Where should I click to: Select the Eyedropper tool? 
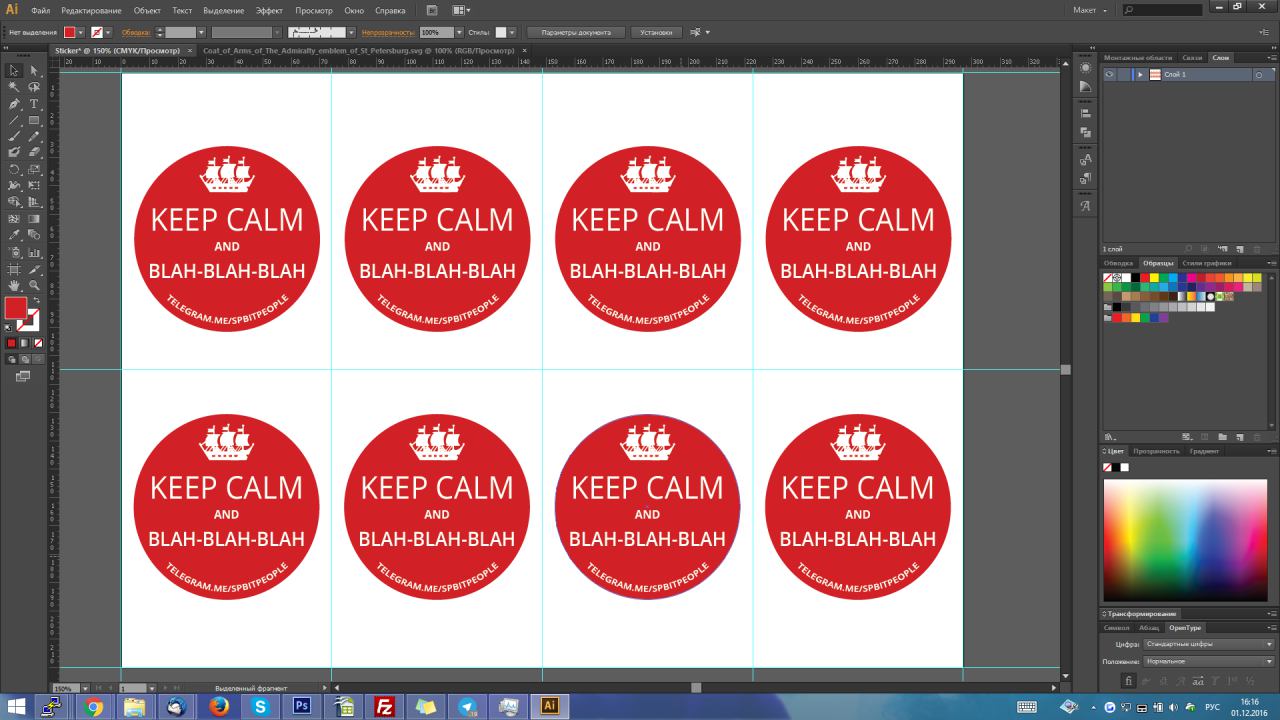(x=14, y=236)
